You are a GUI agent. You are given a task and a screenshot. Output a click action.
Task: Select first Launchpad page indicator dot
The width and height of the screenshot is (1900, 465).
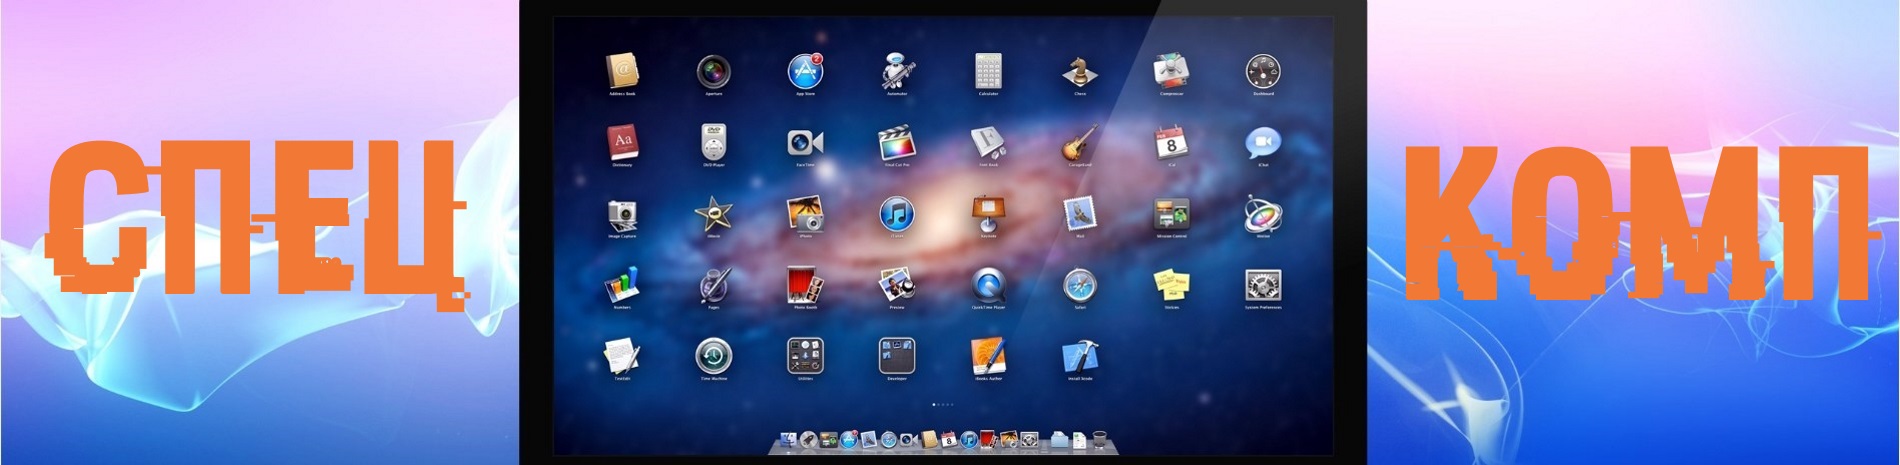pyautogui.click(x=934, y=404)
